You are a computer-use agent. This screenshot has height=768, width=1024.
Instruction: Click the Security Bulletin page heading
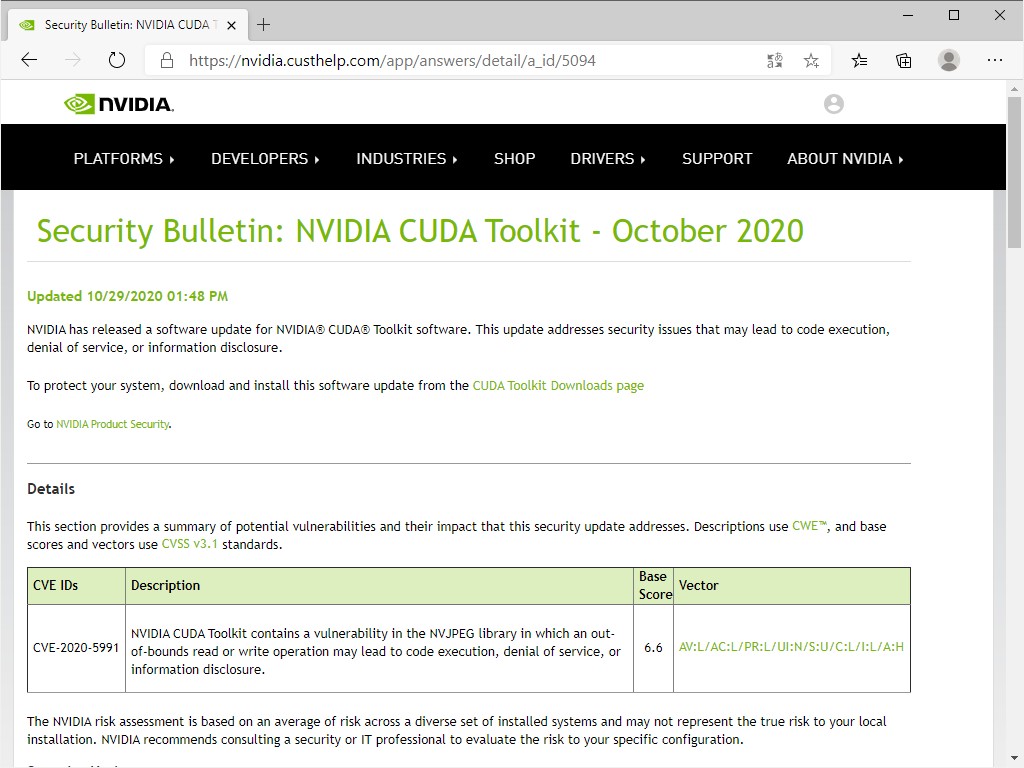coord(420,231)
